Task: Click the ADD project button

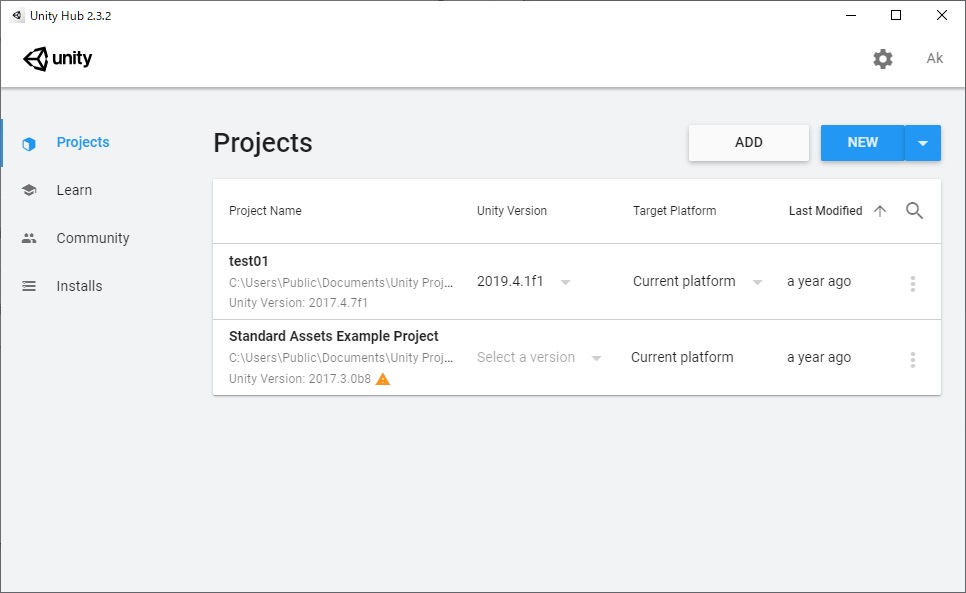Action: coord(749,143)
